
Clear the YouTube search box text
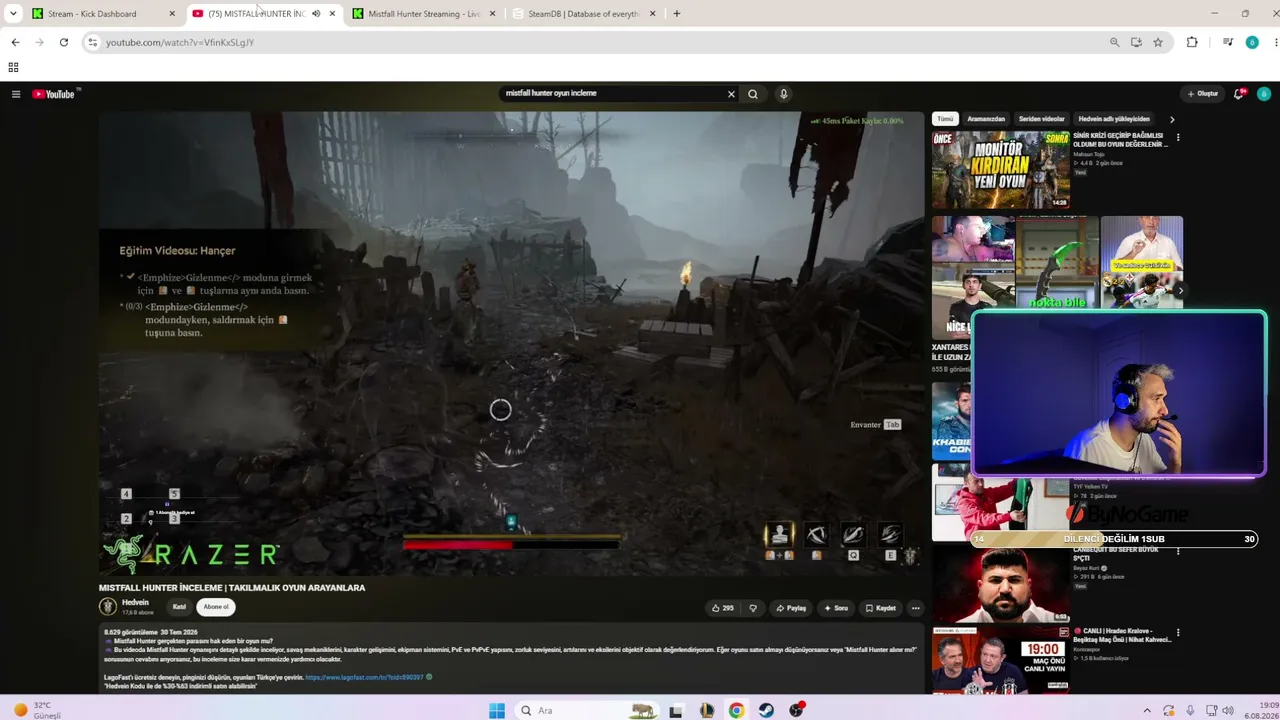point(731,94)
